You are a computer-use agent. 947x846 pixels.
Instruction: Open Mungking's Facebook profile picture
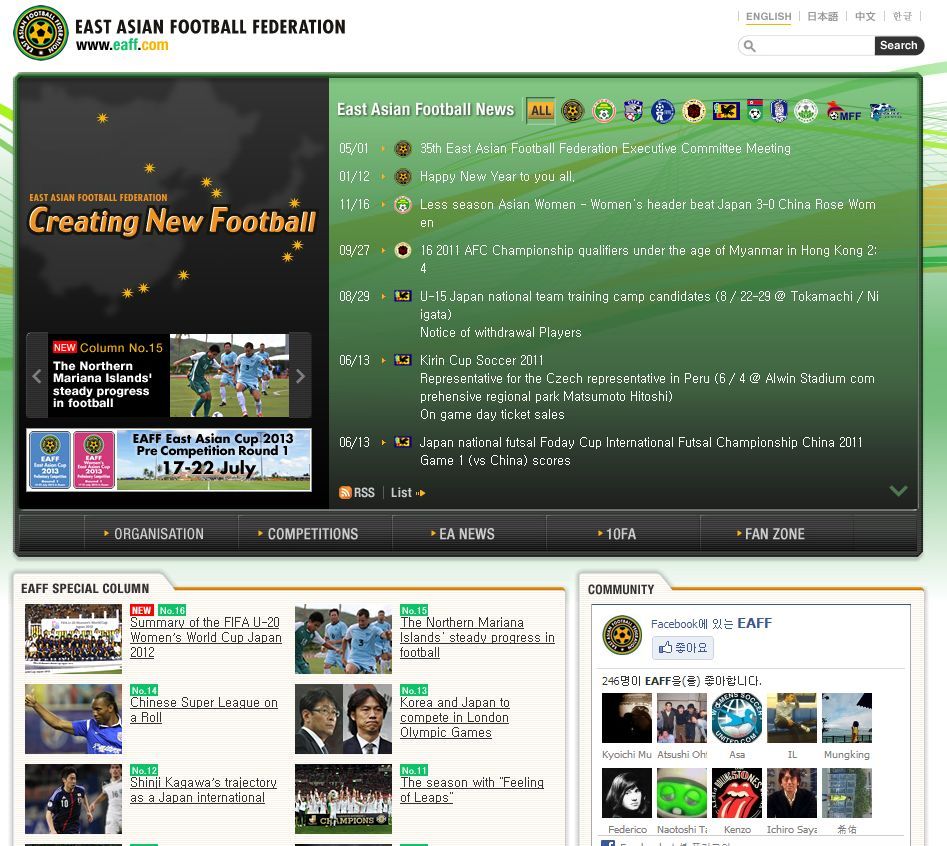(x=847, y=718)
